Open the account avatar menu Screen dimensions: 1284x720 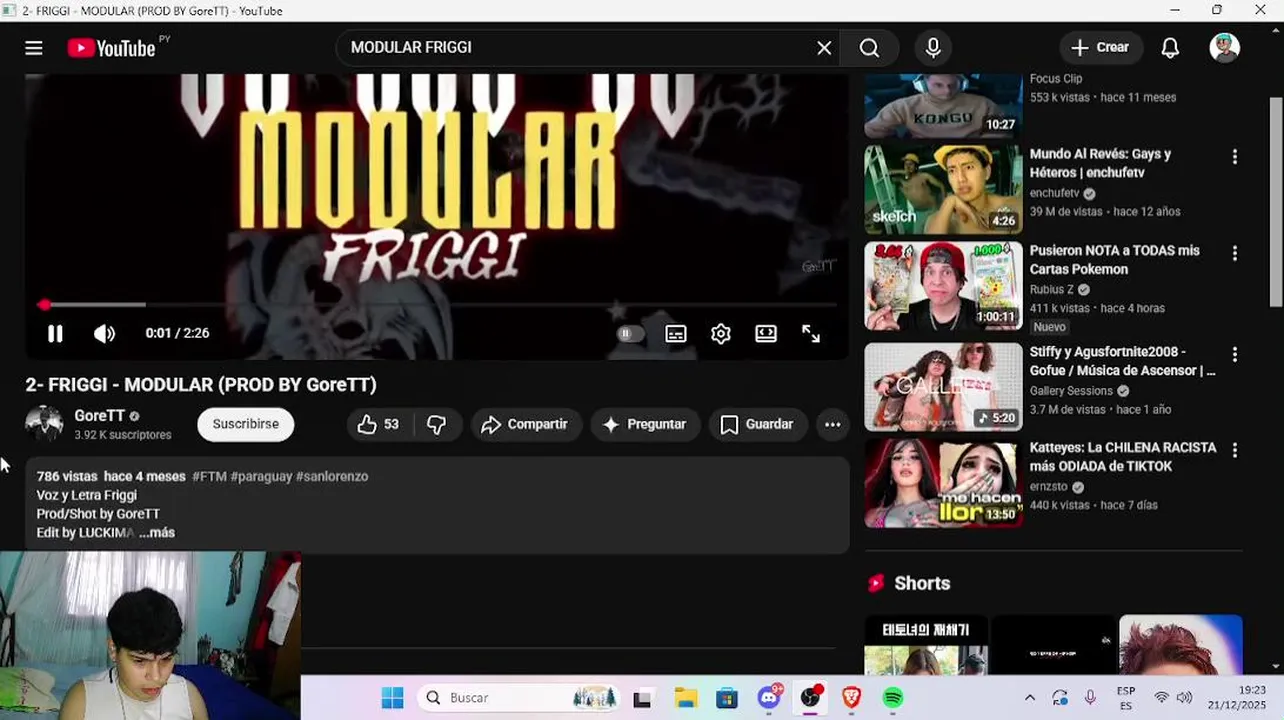pos(1224,47)
